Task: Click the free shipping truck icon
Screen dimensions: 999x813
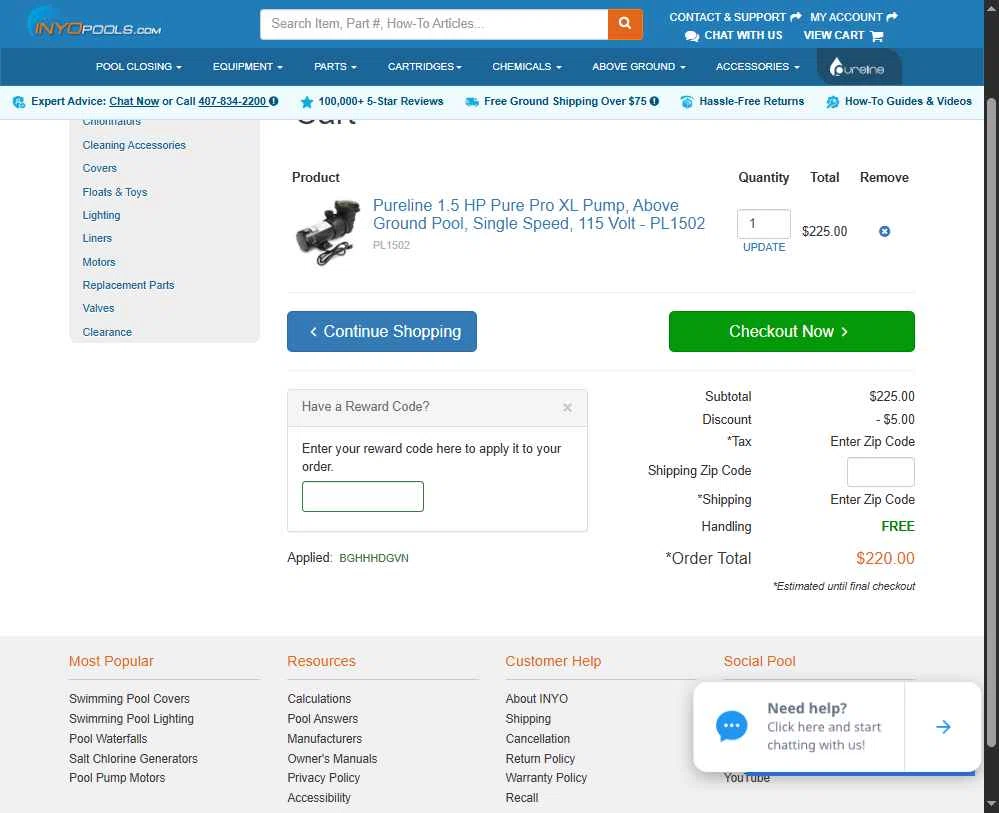Action: (471, 101)
